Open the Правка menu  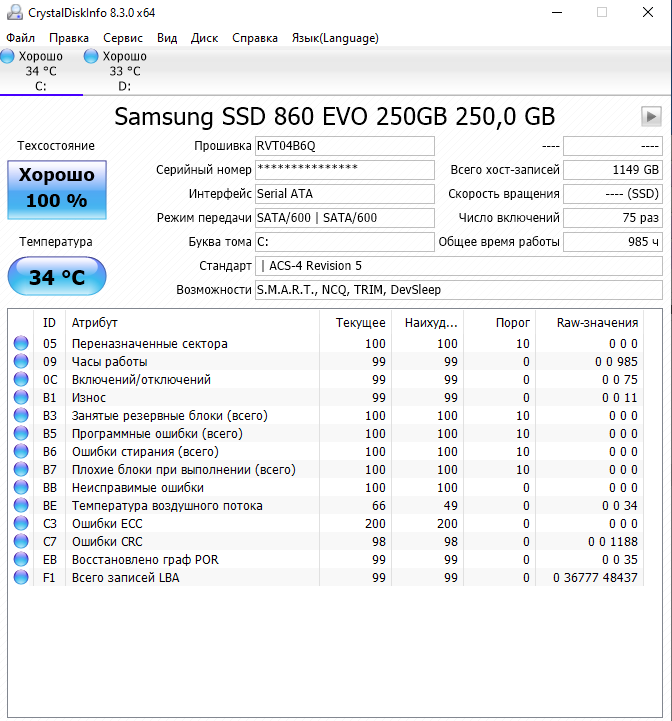(69, 38)
